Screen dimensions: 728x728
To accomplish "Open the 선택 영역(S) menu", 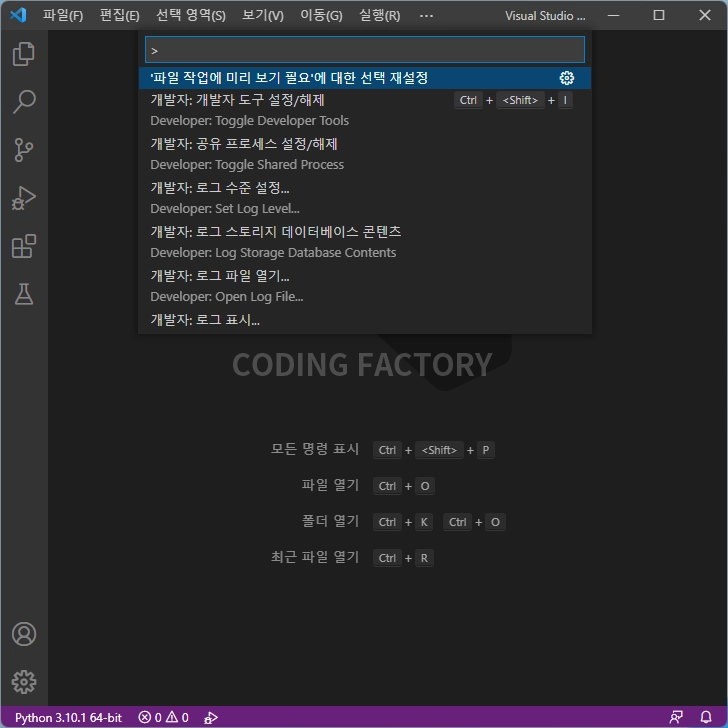I will point(191,15).
